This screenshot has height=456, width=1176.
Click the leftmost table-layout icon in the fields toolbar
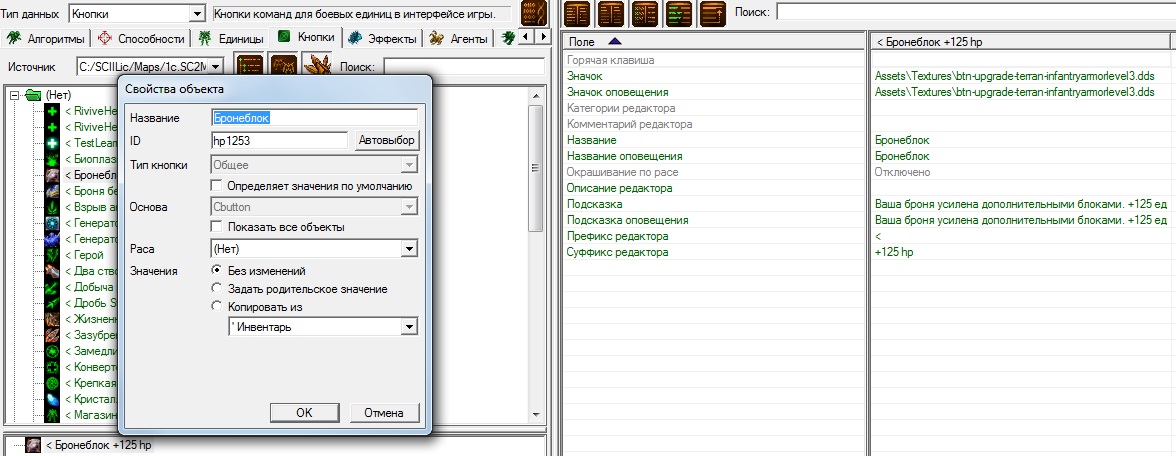pos(577,13)
